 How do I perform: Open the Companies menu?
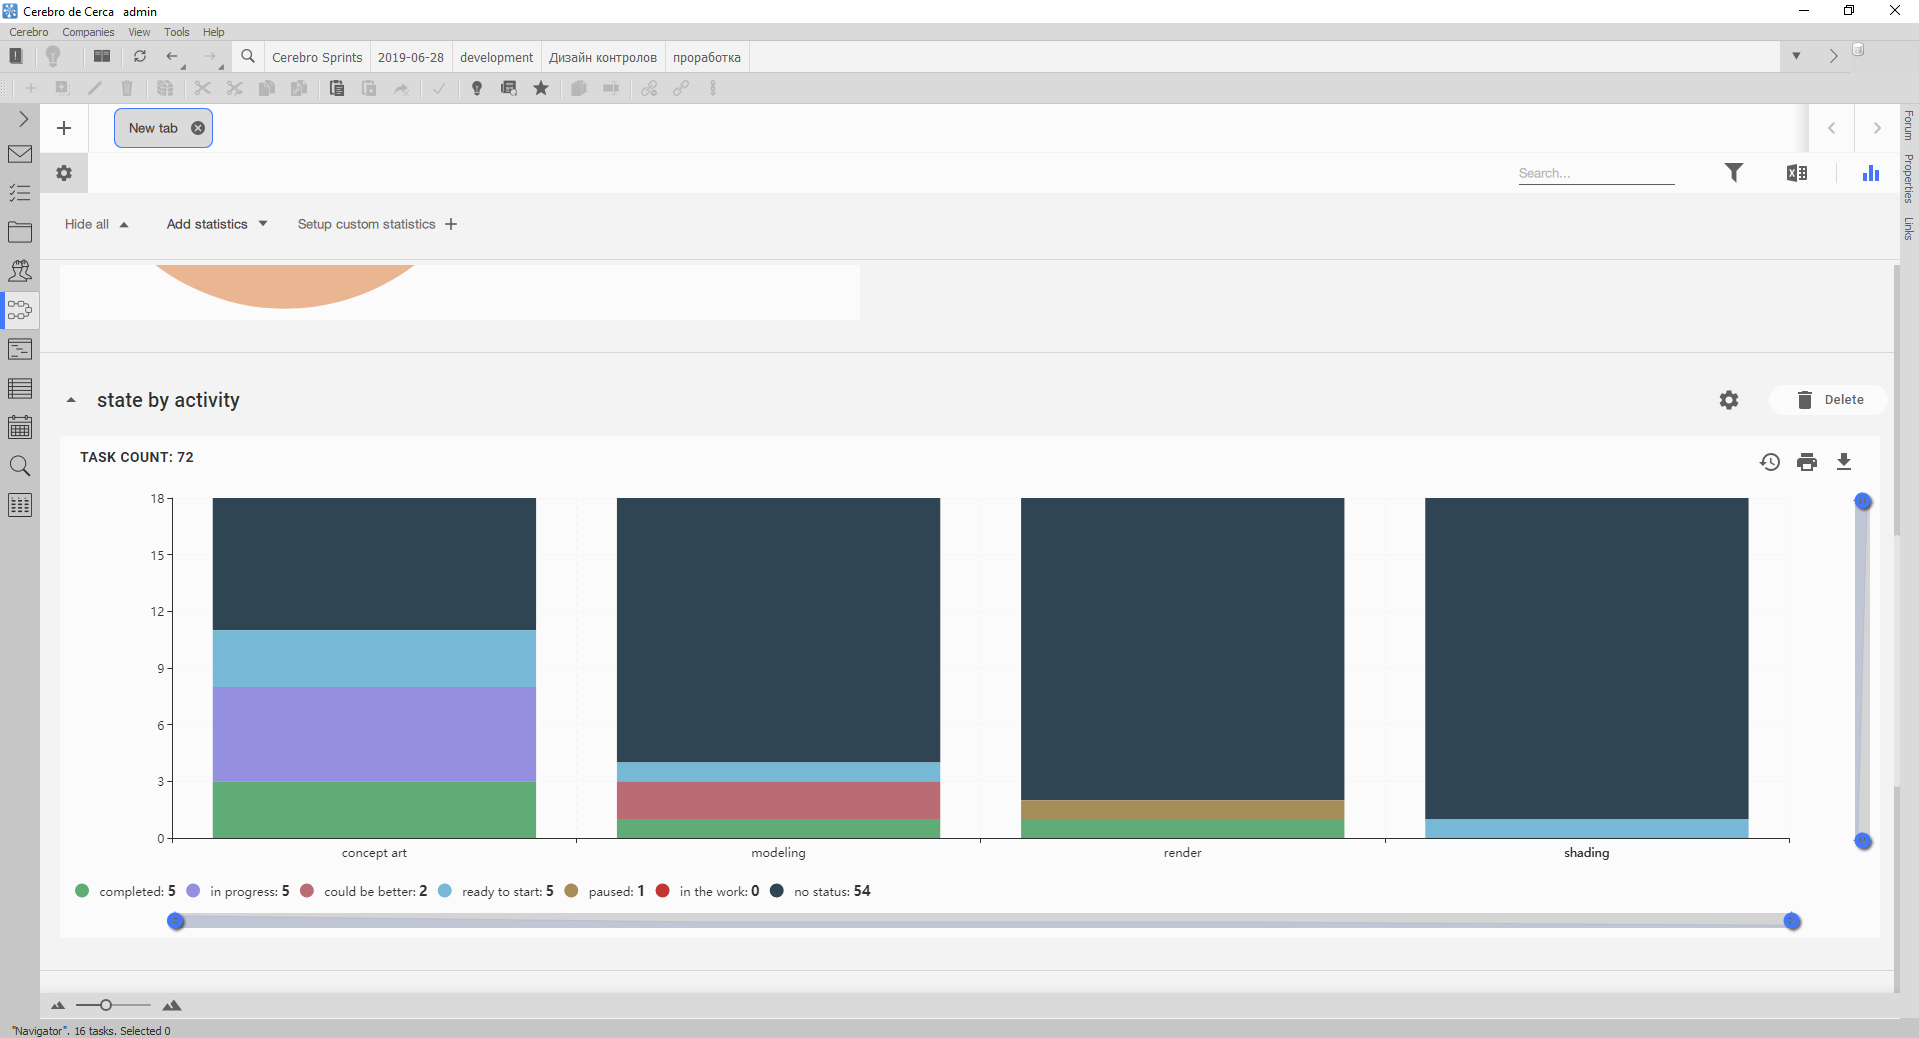click(88, 32)
